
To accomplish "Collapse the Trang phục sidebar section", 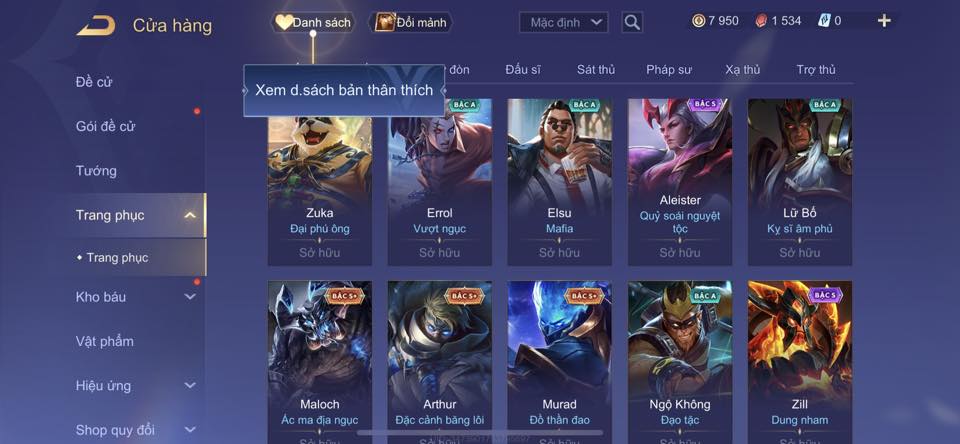I will tap(190, 215).
